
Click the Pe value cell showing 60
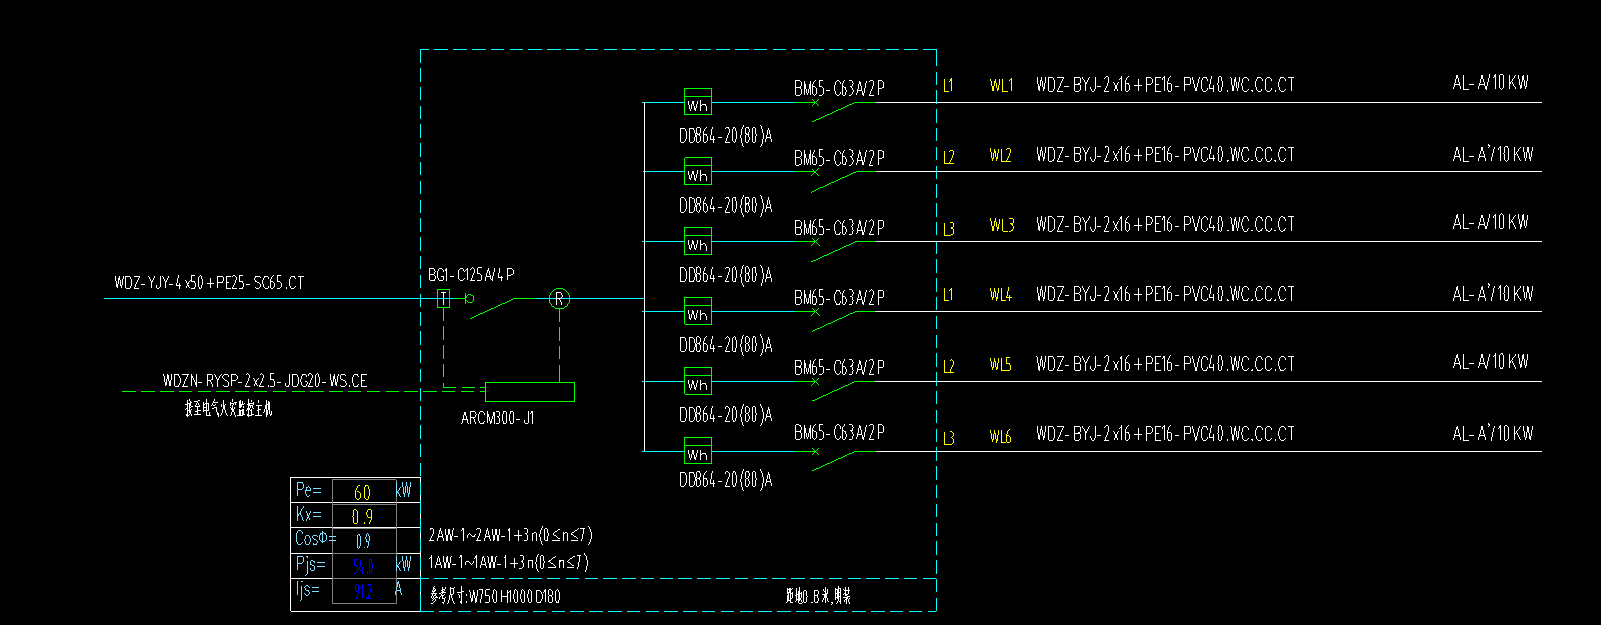point(362,492)
